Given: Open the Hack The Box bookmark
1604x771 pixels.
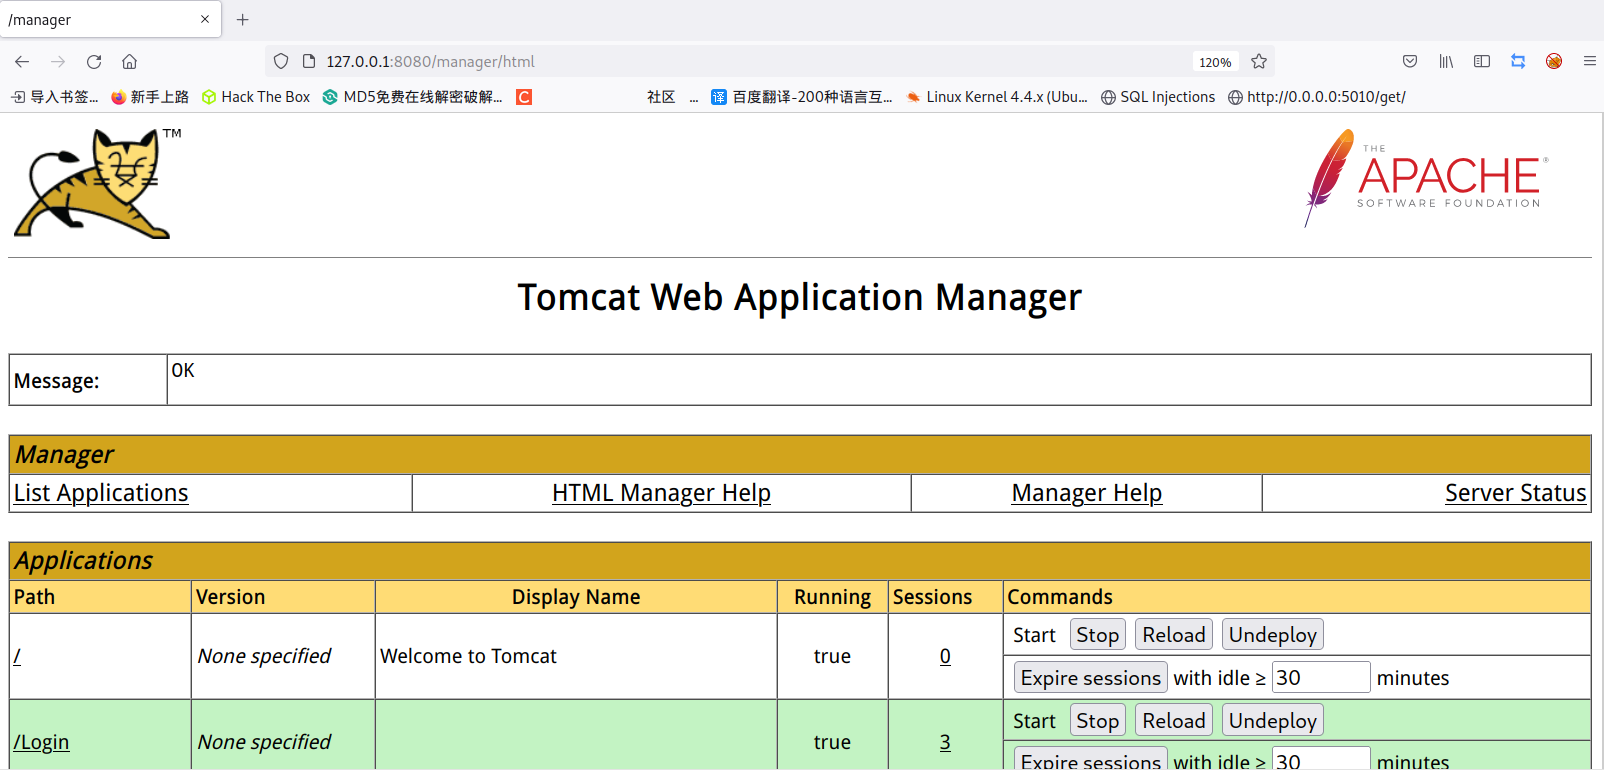Looking at the screenshot, I should pos(256,97).
